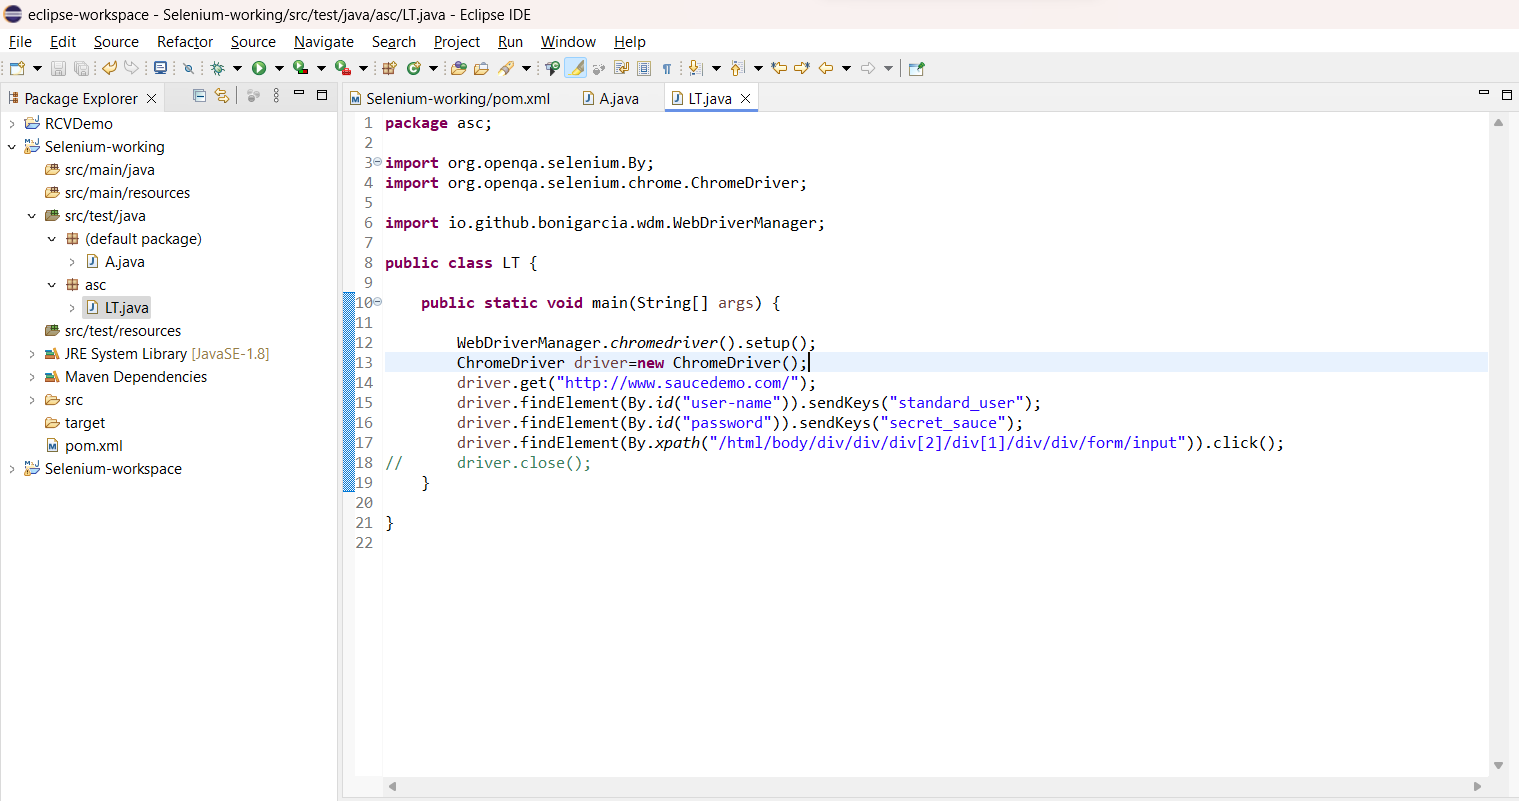Click the Collapse All icon in Package Explorer
The height and width of the screenshot is (801, 1519).
tap(199, 96)
